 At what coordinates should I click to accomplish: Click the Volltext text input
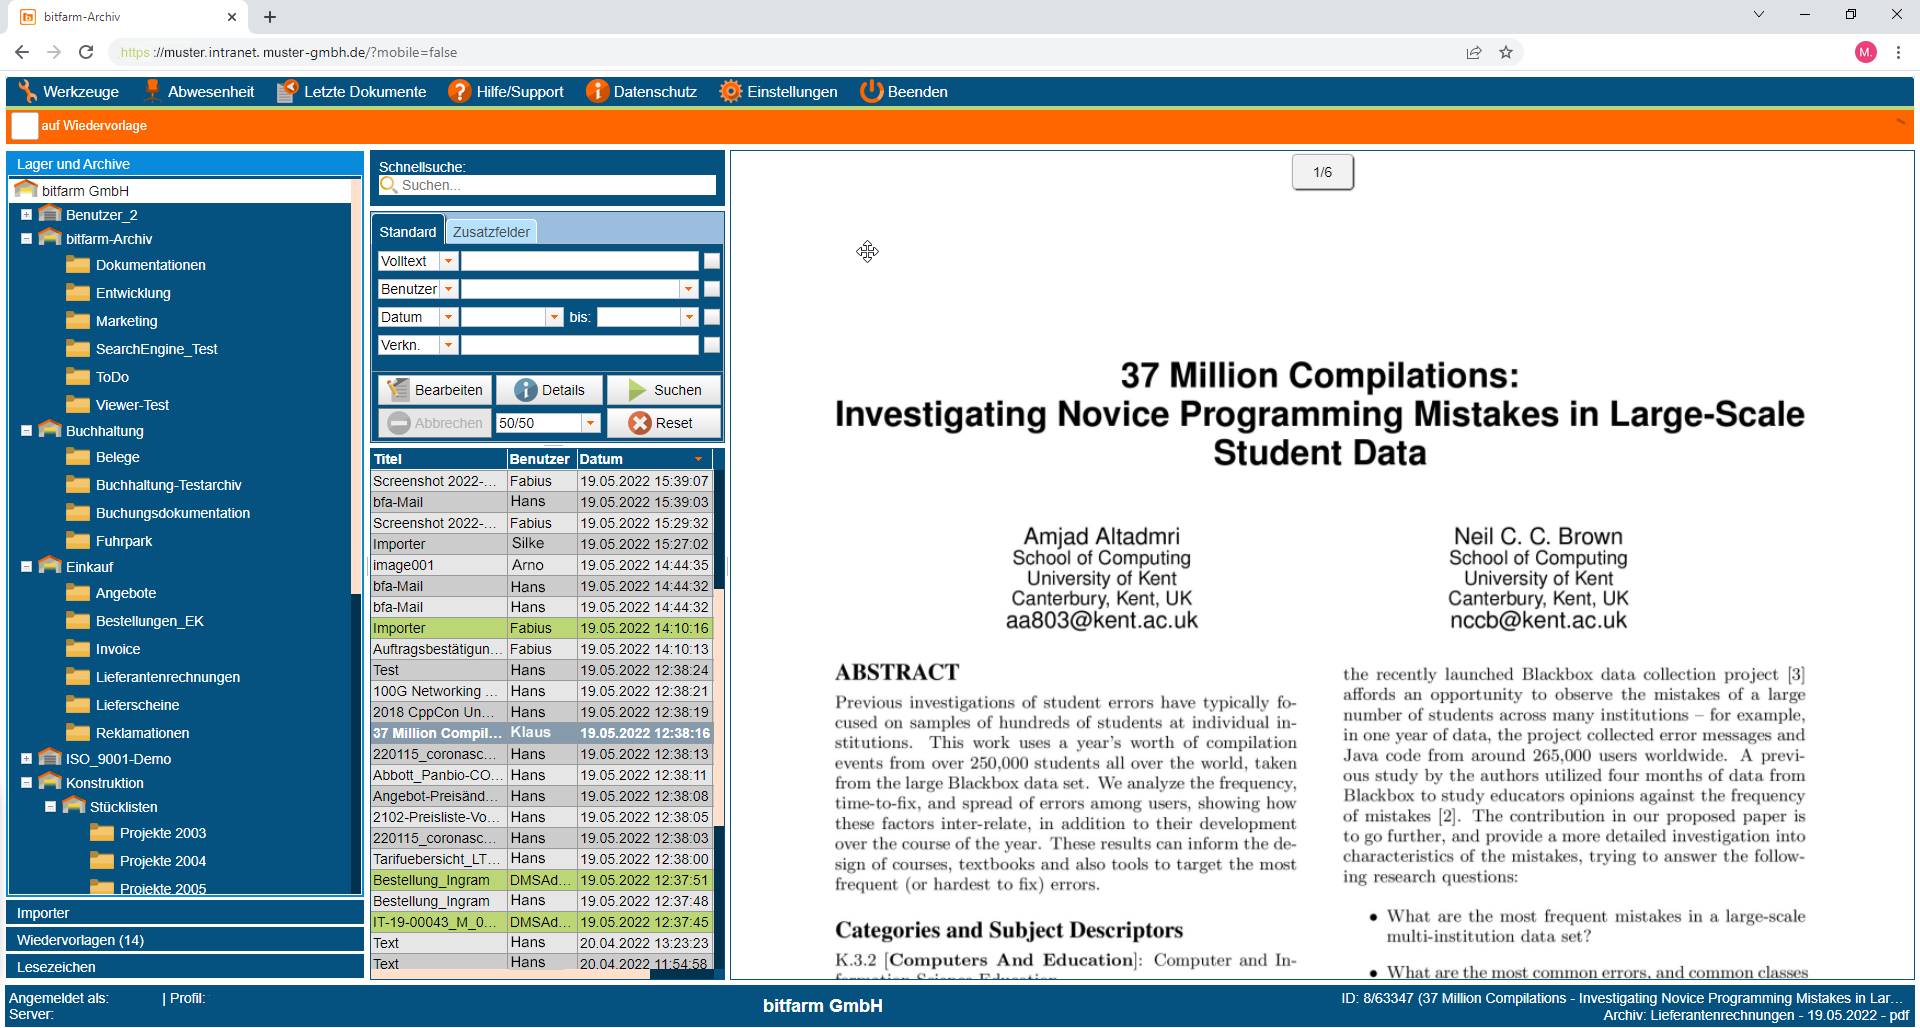click(579, 261)
